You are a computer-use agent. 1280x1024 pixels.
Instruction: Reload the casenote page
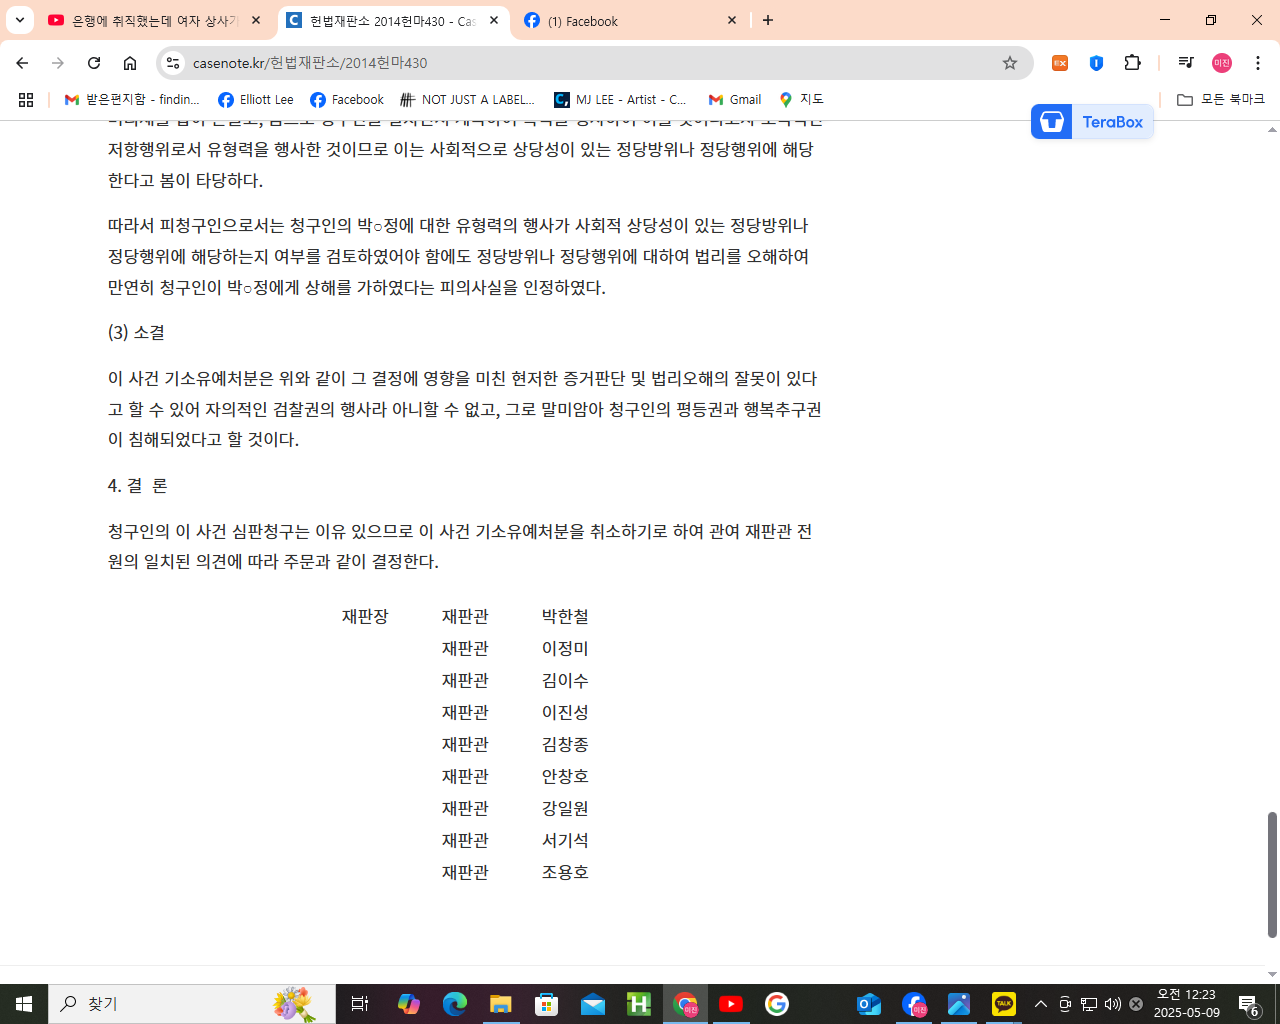[x=94, y=63]
